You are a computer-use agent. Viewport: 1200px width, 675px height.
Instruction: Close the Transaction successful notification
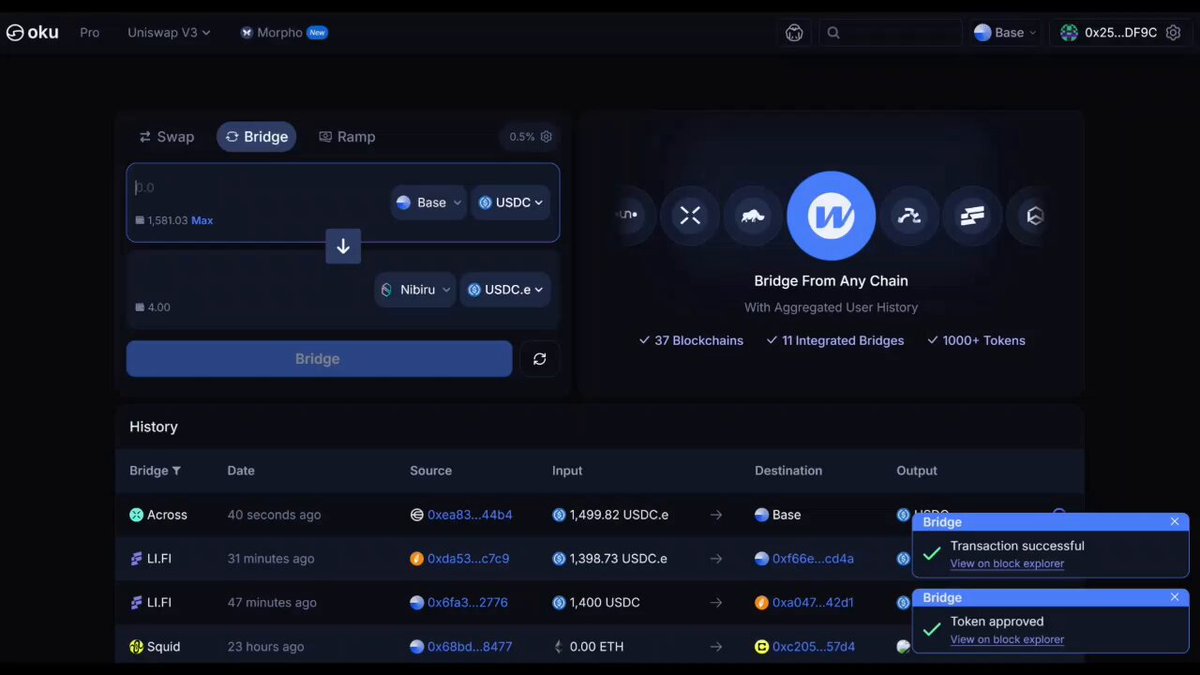(1175, 522)
